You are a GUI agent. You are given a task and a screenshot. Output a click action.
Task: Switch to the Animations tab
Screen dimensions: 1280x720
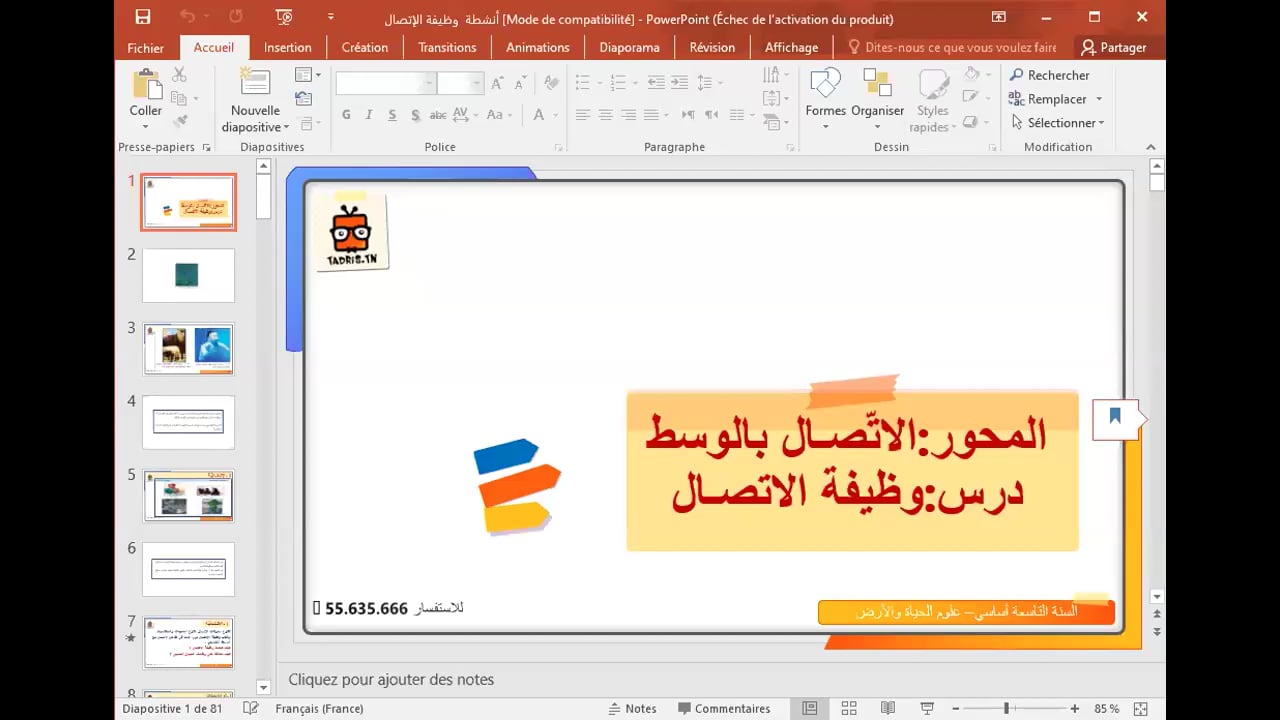coord(537,47)
